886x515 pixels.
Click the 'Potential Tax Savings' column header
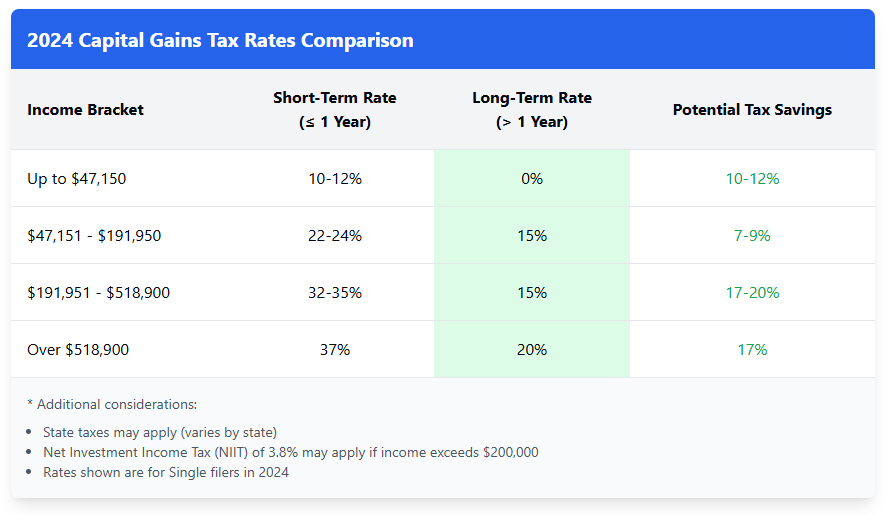752,110
